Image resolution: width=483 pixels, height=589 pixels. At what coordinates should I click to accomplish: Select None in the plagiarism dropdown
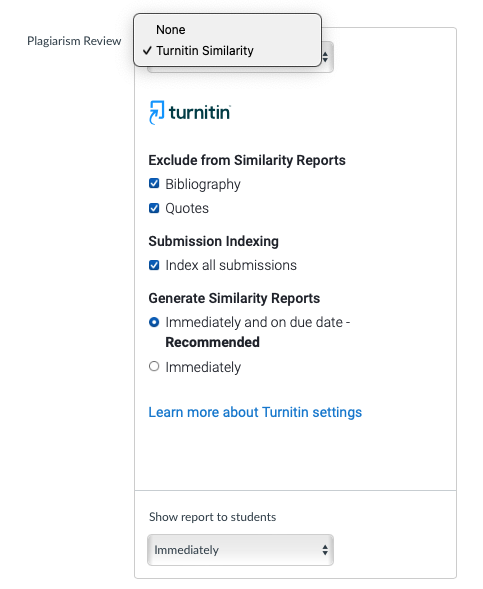point(227,30)
